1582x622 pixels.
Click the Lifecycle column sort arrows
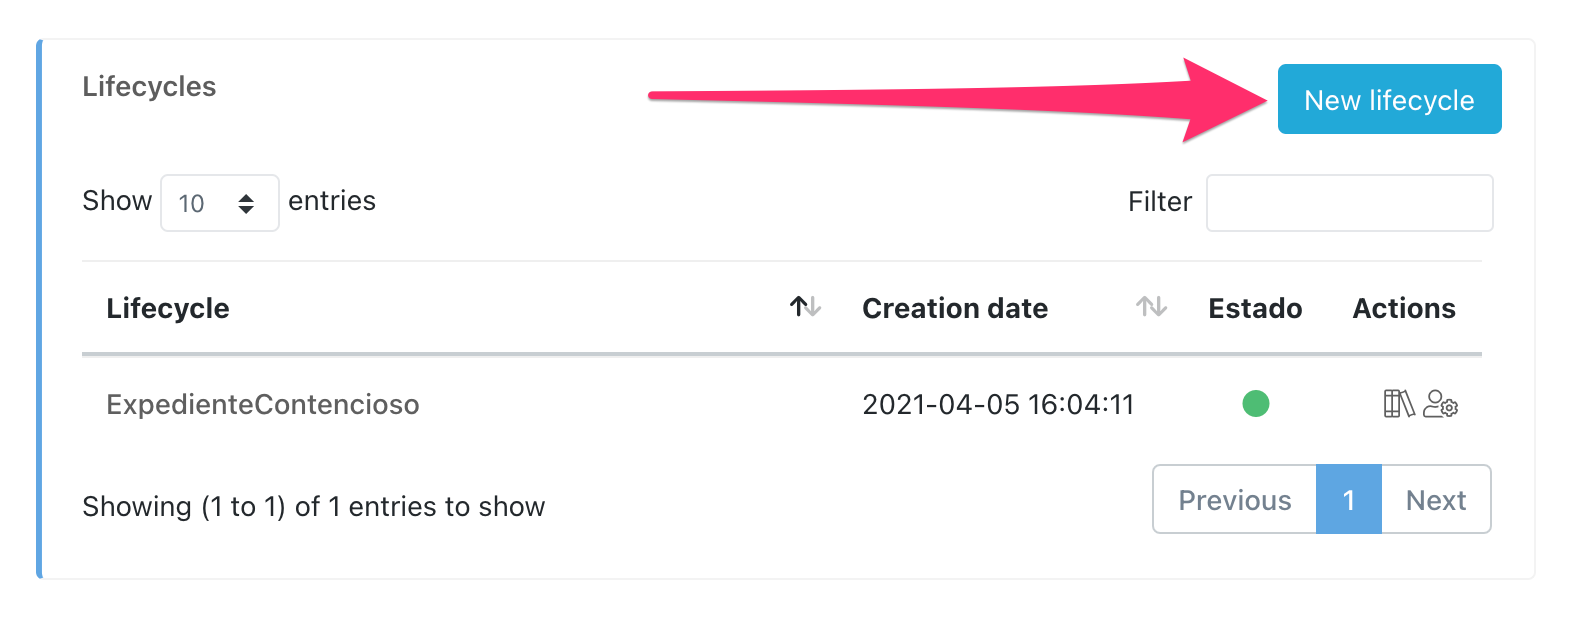tap(805, 307)
